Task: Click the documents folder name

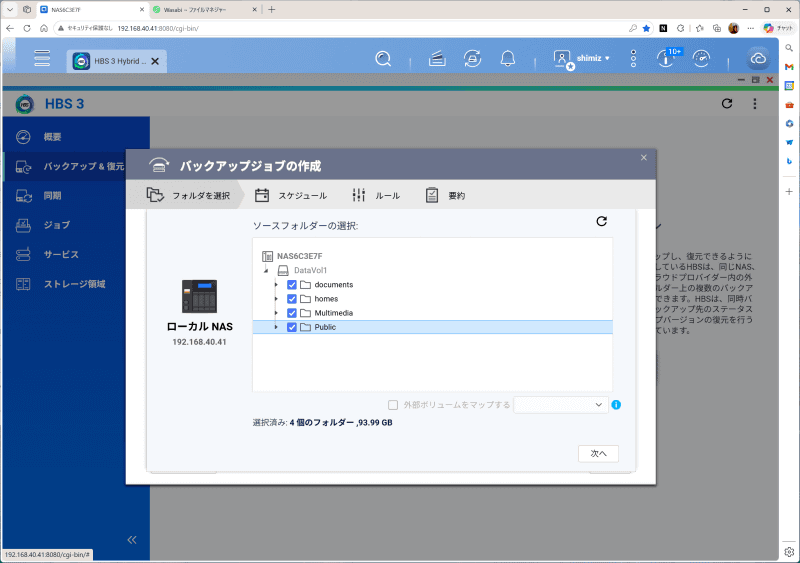Action: coord(334,285)
